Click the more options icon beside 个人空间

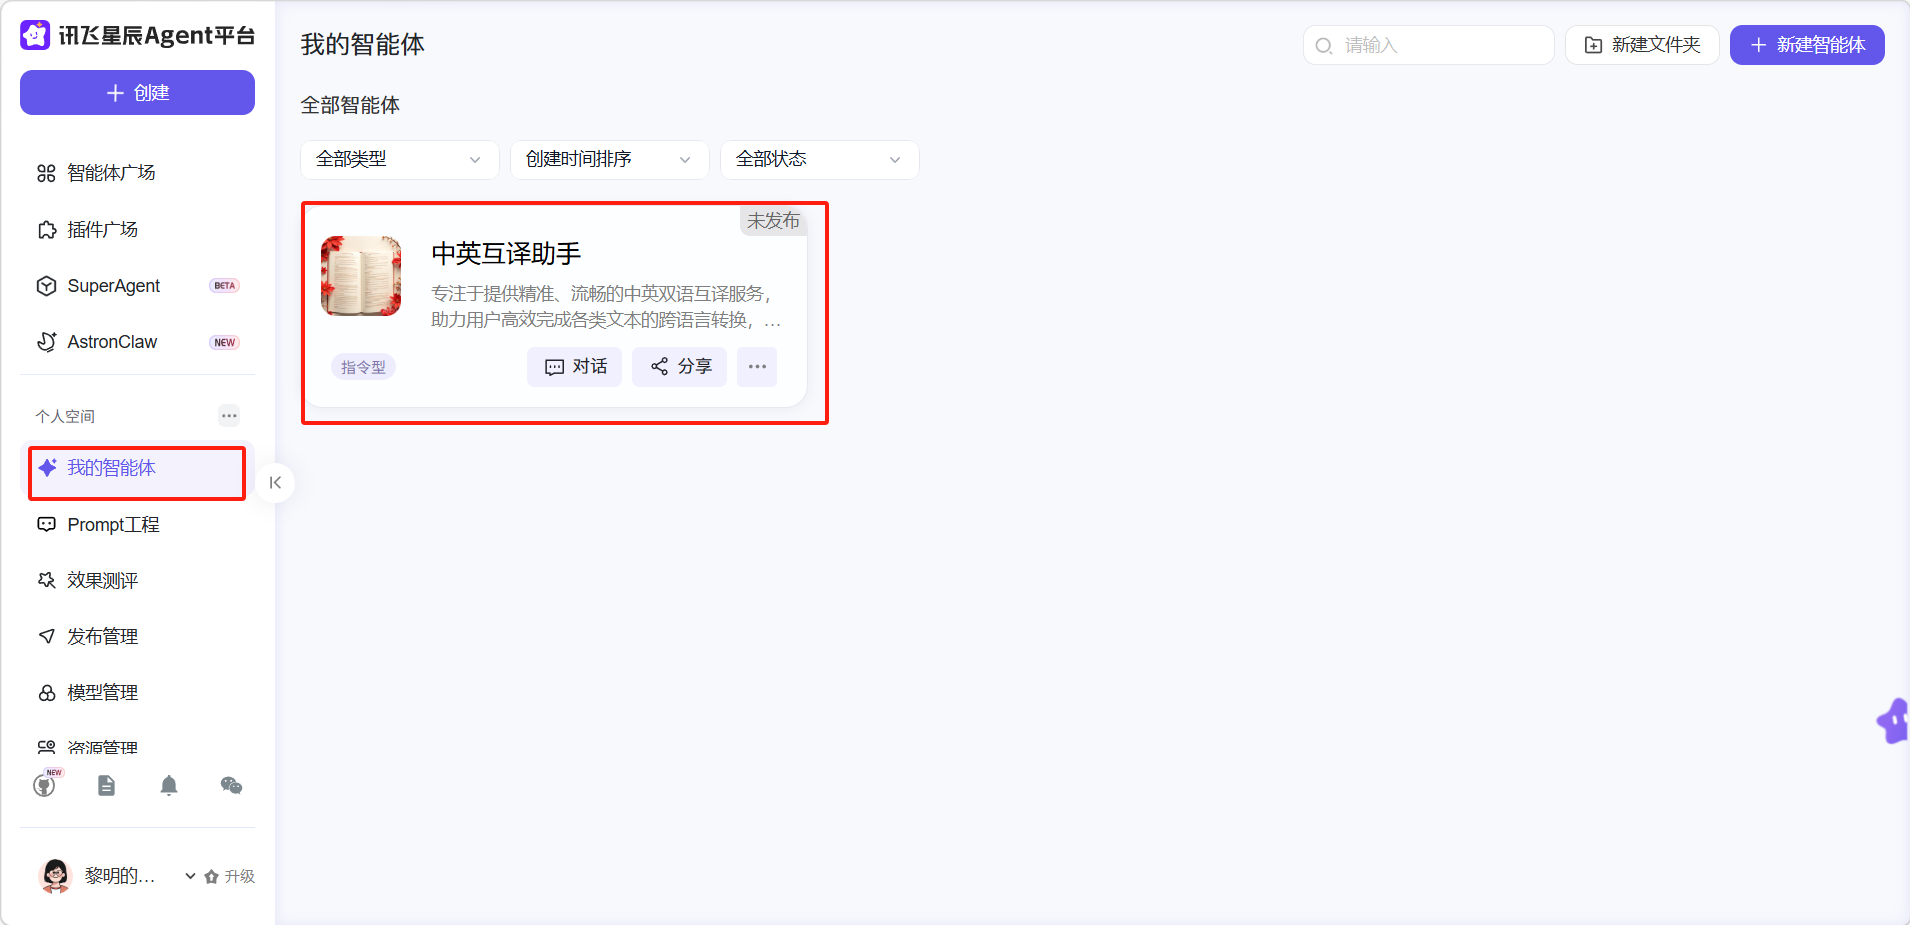[229, 416]
